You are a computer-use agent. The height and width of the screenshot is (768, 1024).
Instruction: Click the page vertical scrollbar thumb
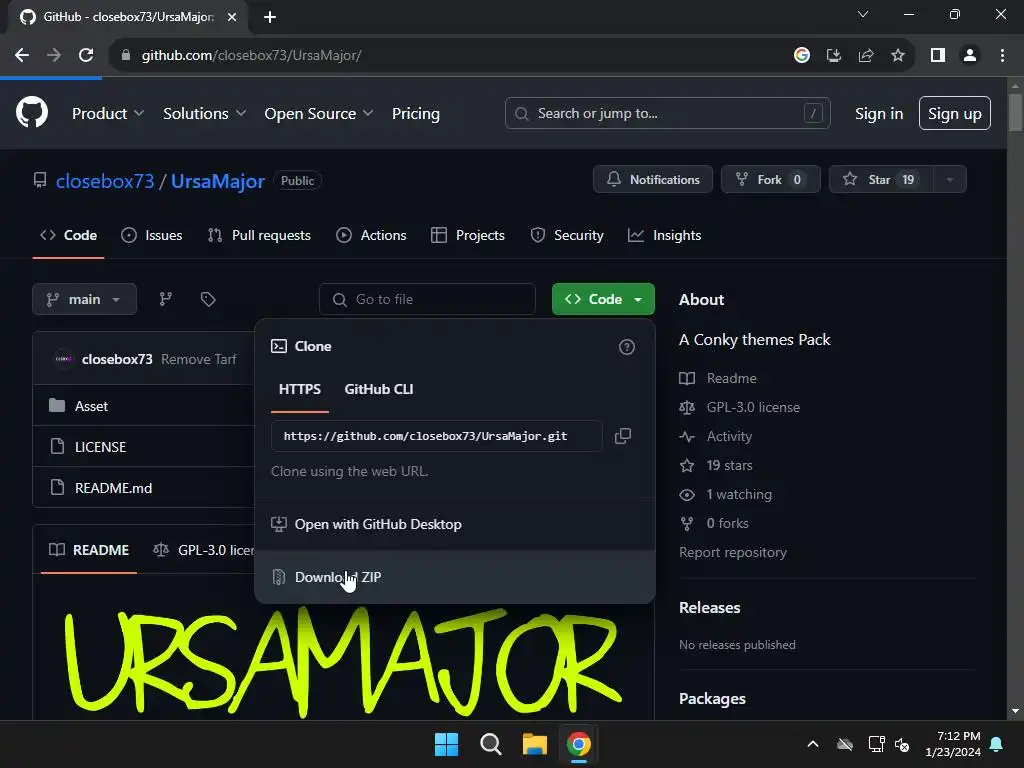pyautogui.click(x=1015, y=112)
